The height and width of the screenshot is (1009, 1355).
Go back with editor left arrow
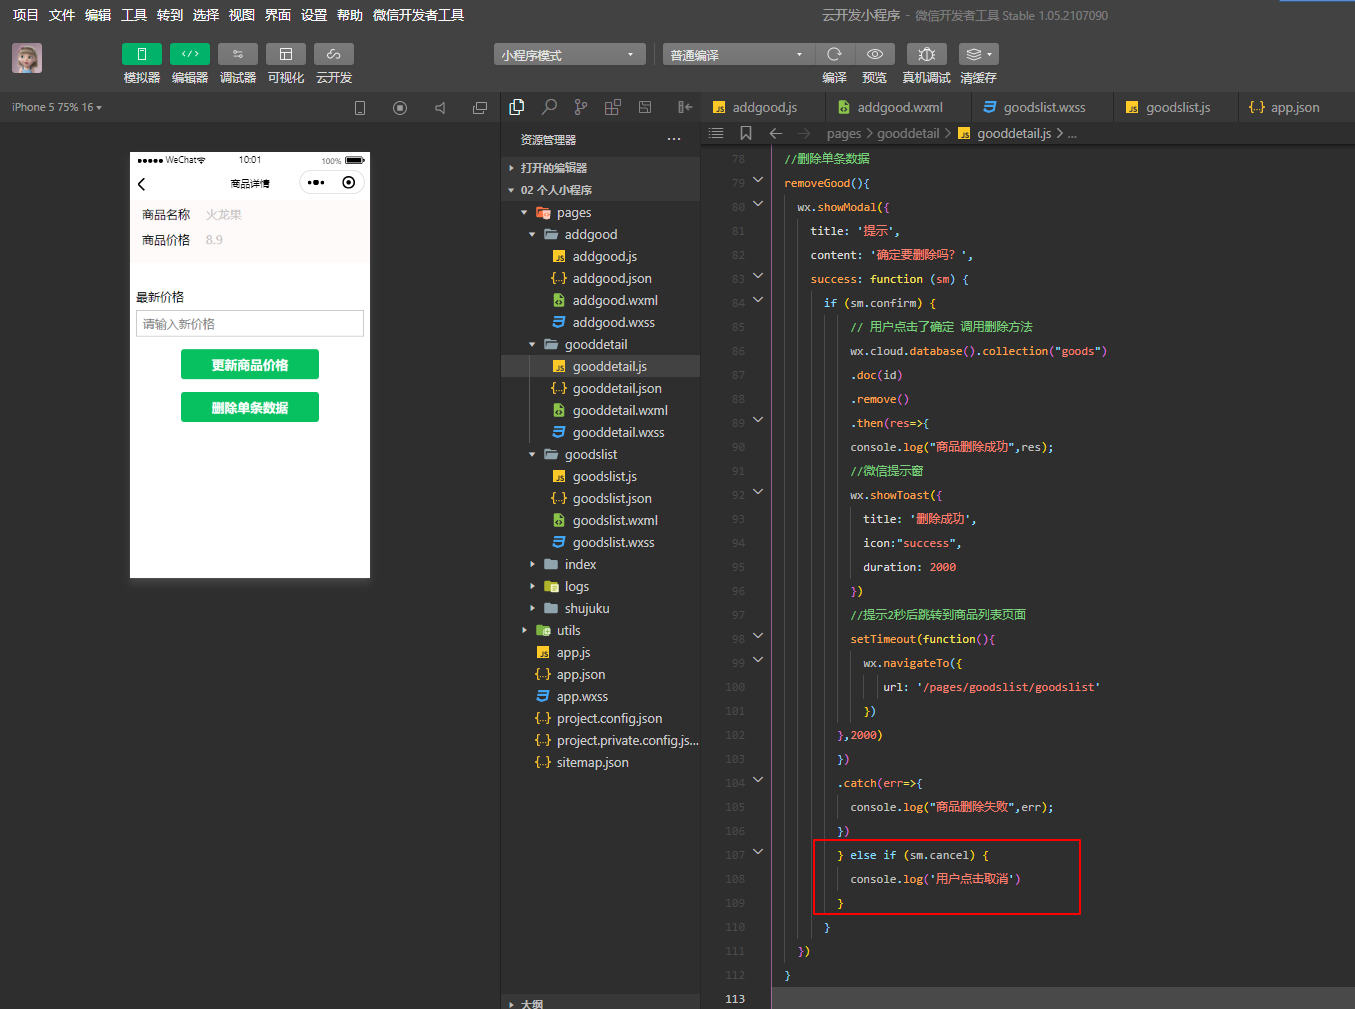(x=776, y=133)
